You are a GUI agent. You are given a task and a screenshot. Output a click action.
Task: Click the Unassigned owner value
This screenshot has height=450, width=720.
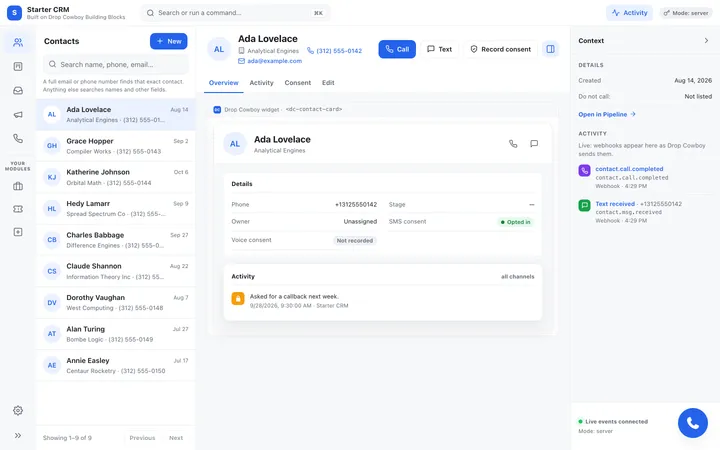click(360, 221)
